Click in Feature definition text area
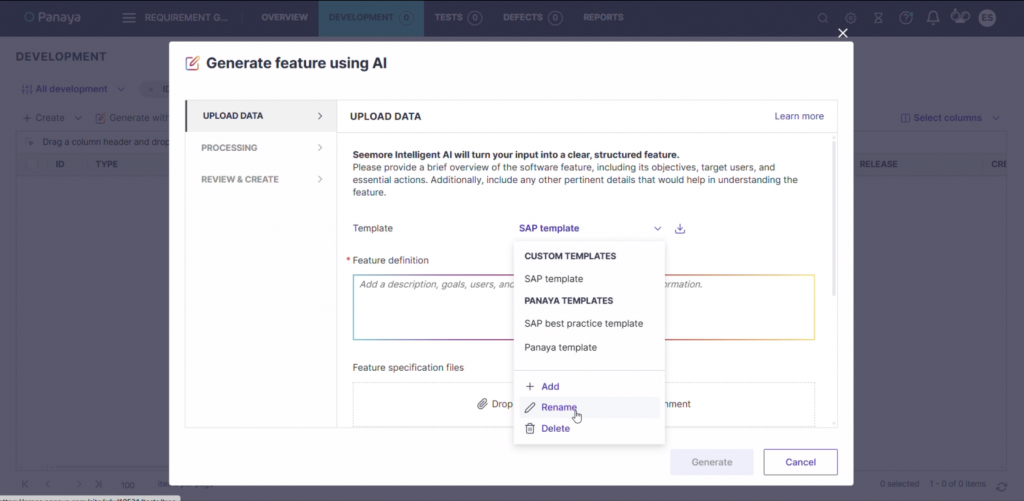The image size is (1024, 501). tap(584, 307)
